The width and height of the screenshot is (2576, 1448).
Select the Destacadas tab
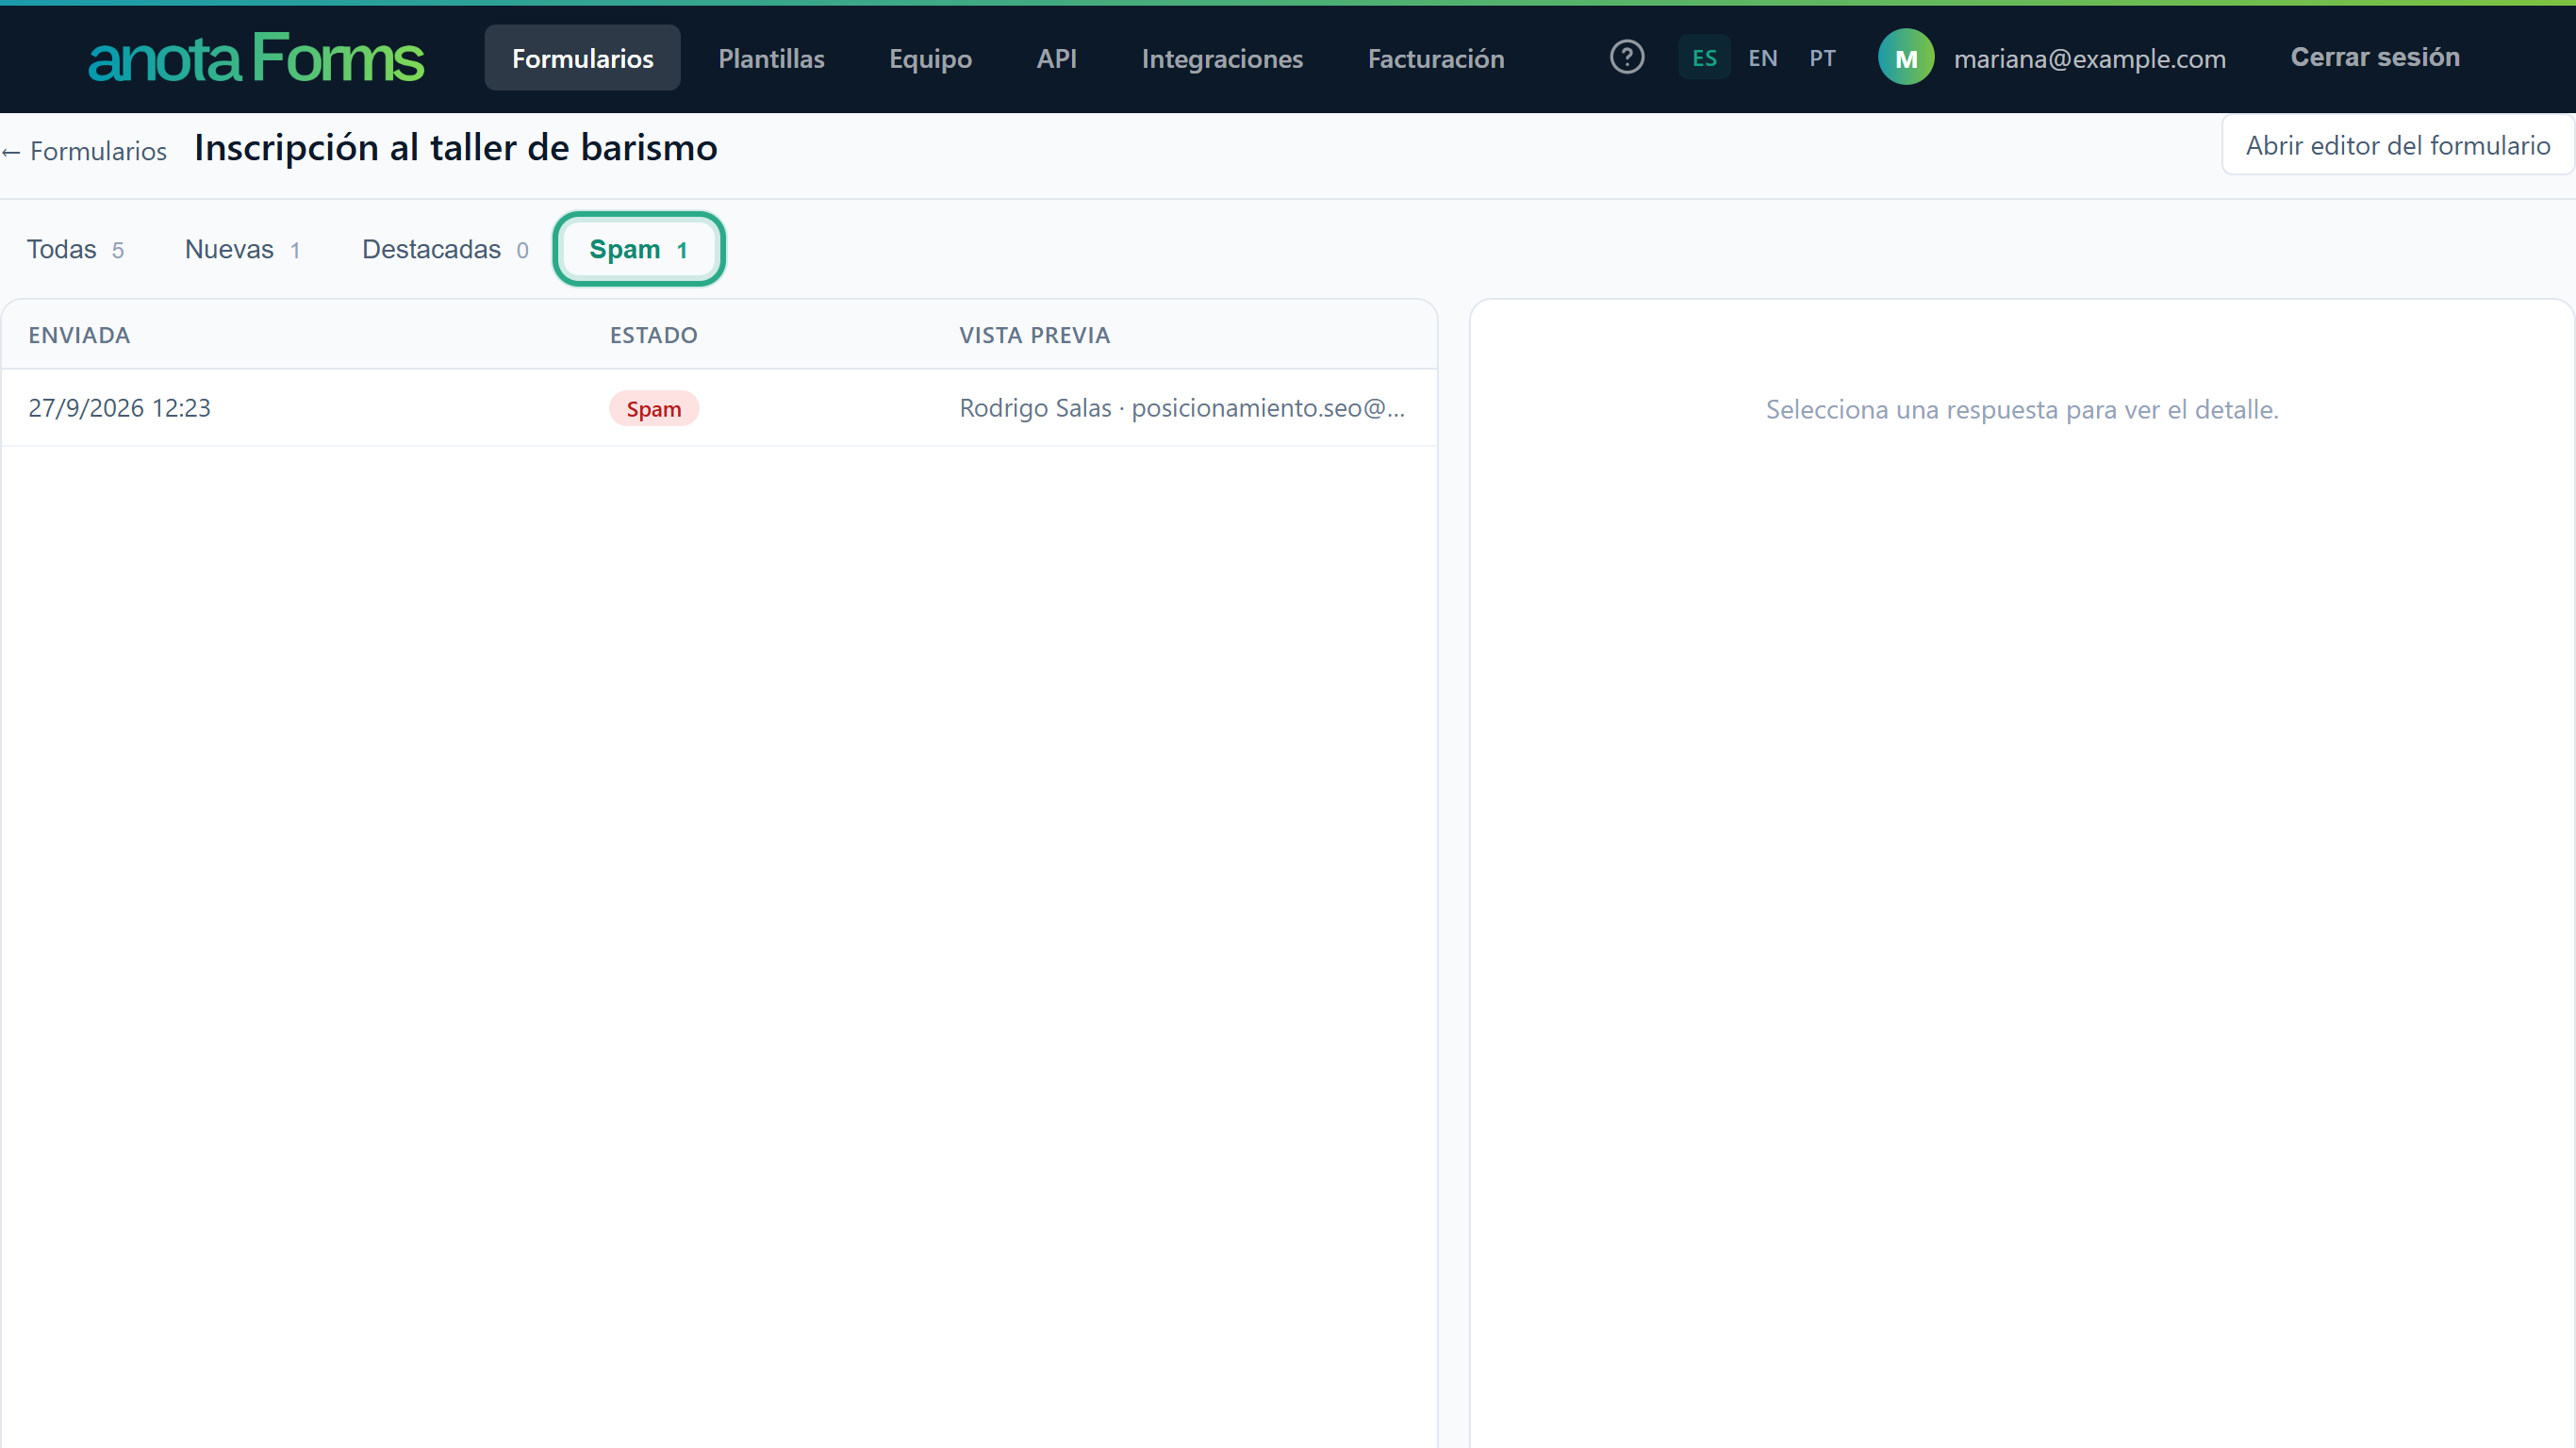[445, 249]
